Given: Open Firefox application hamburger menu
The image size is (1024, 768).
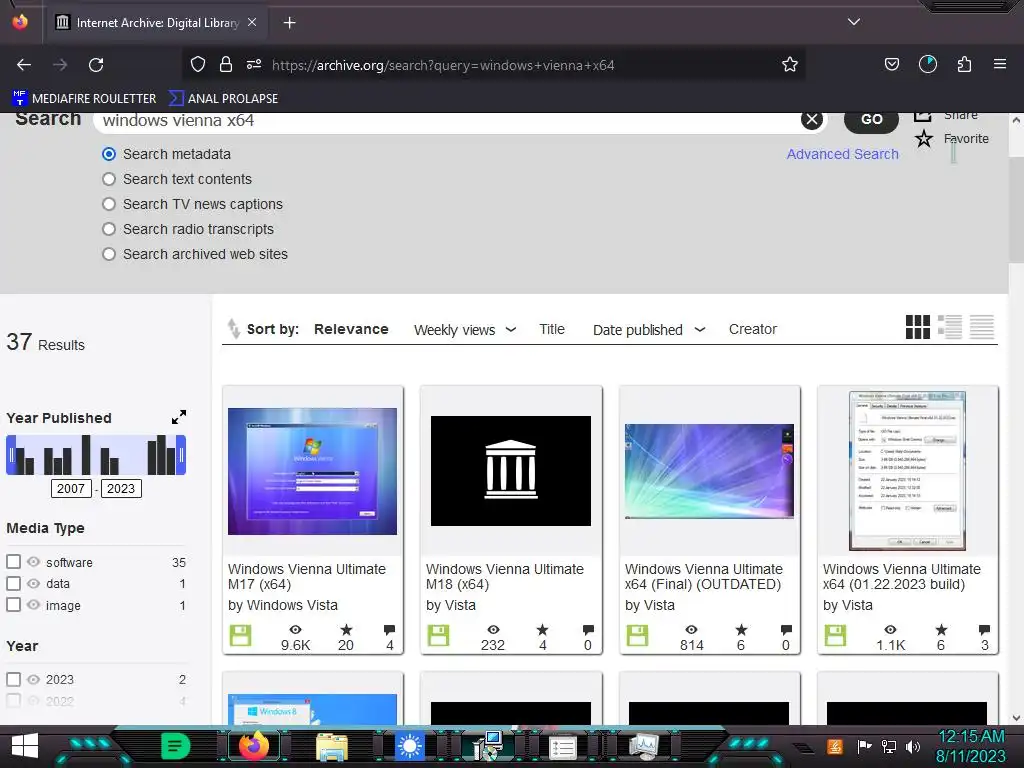Looking at the screenshot, I should [1000, 64].
